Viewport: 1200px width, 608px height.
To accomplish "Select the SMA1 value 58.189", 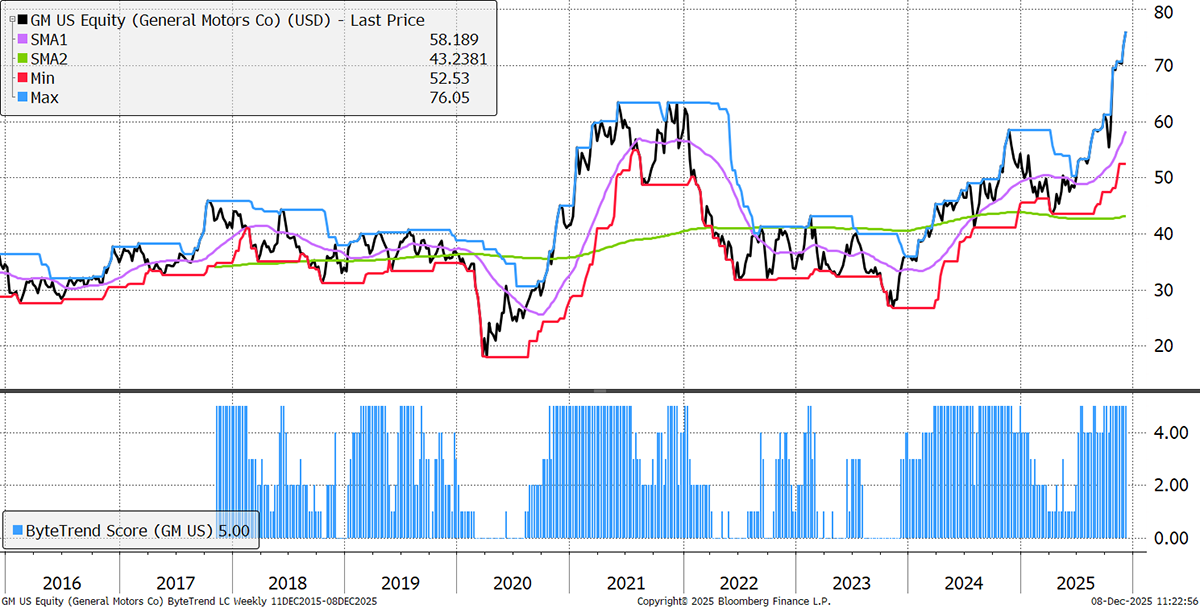I will 442,39.
